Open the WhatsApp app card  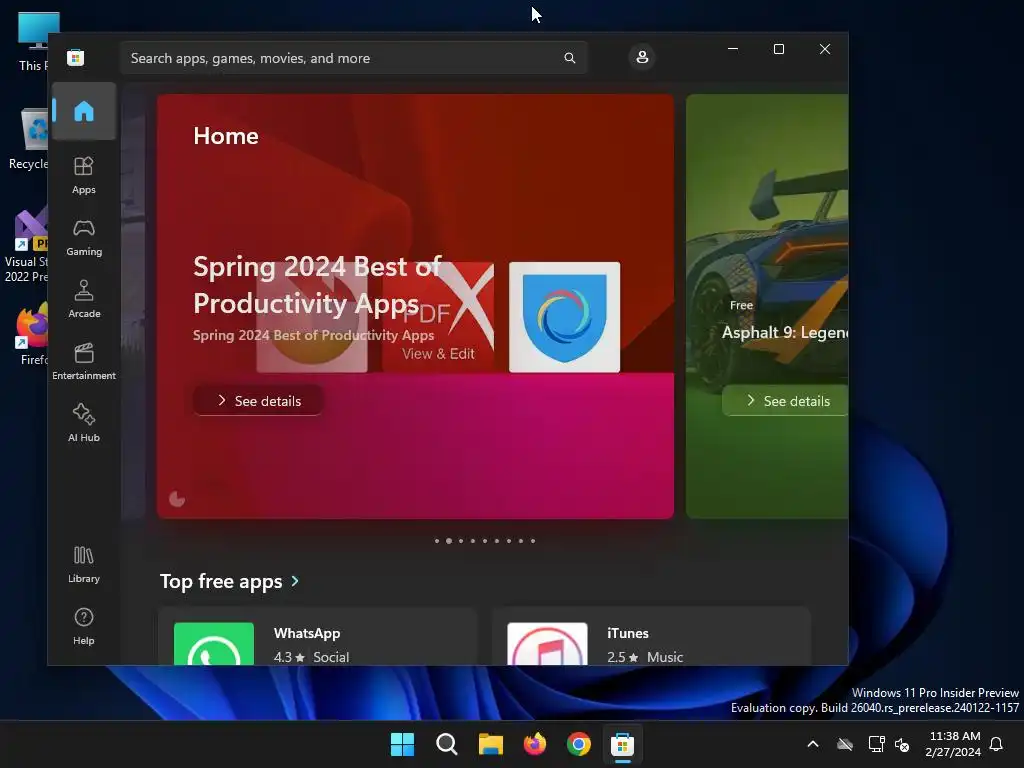(x=317, y=637)
